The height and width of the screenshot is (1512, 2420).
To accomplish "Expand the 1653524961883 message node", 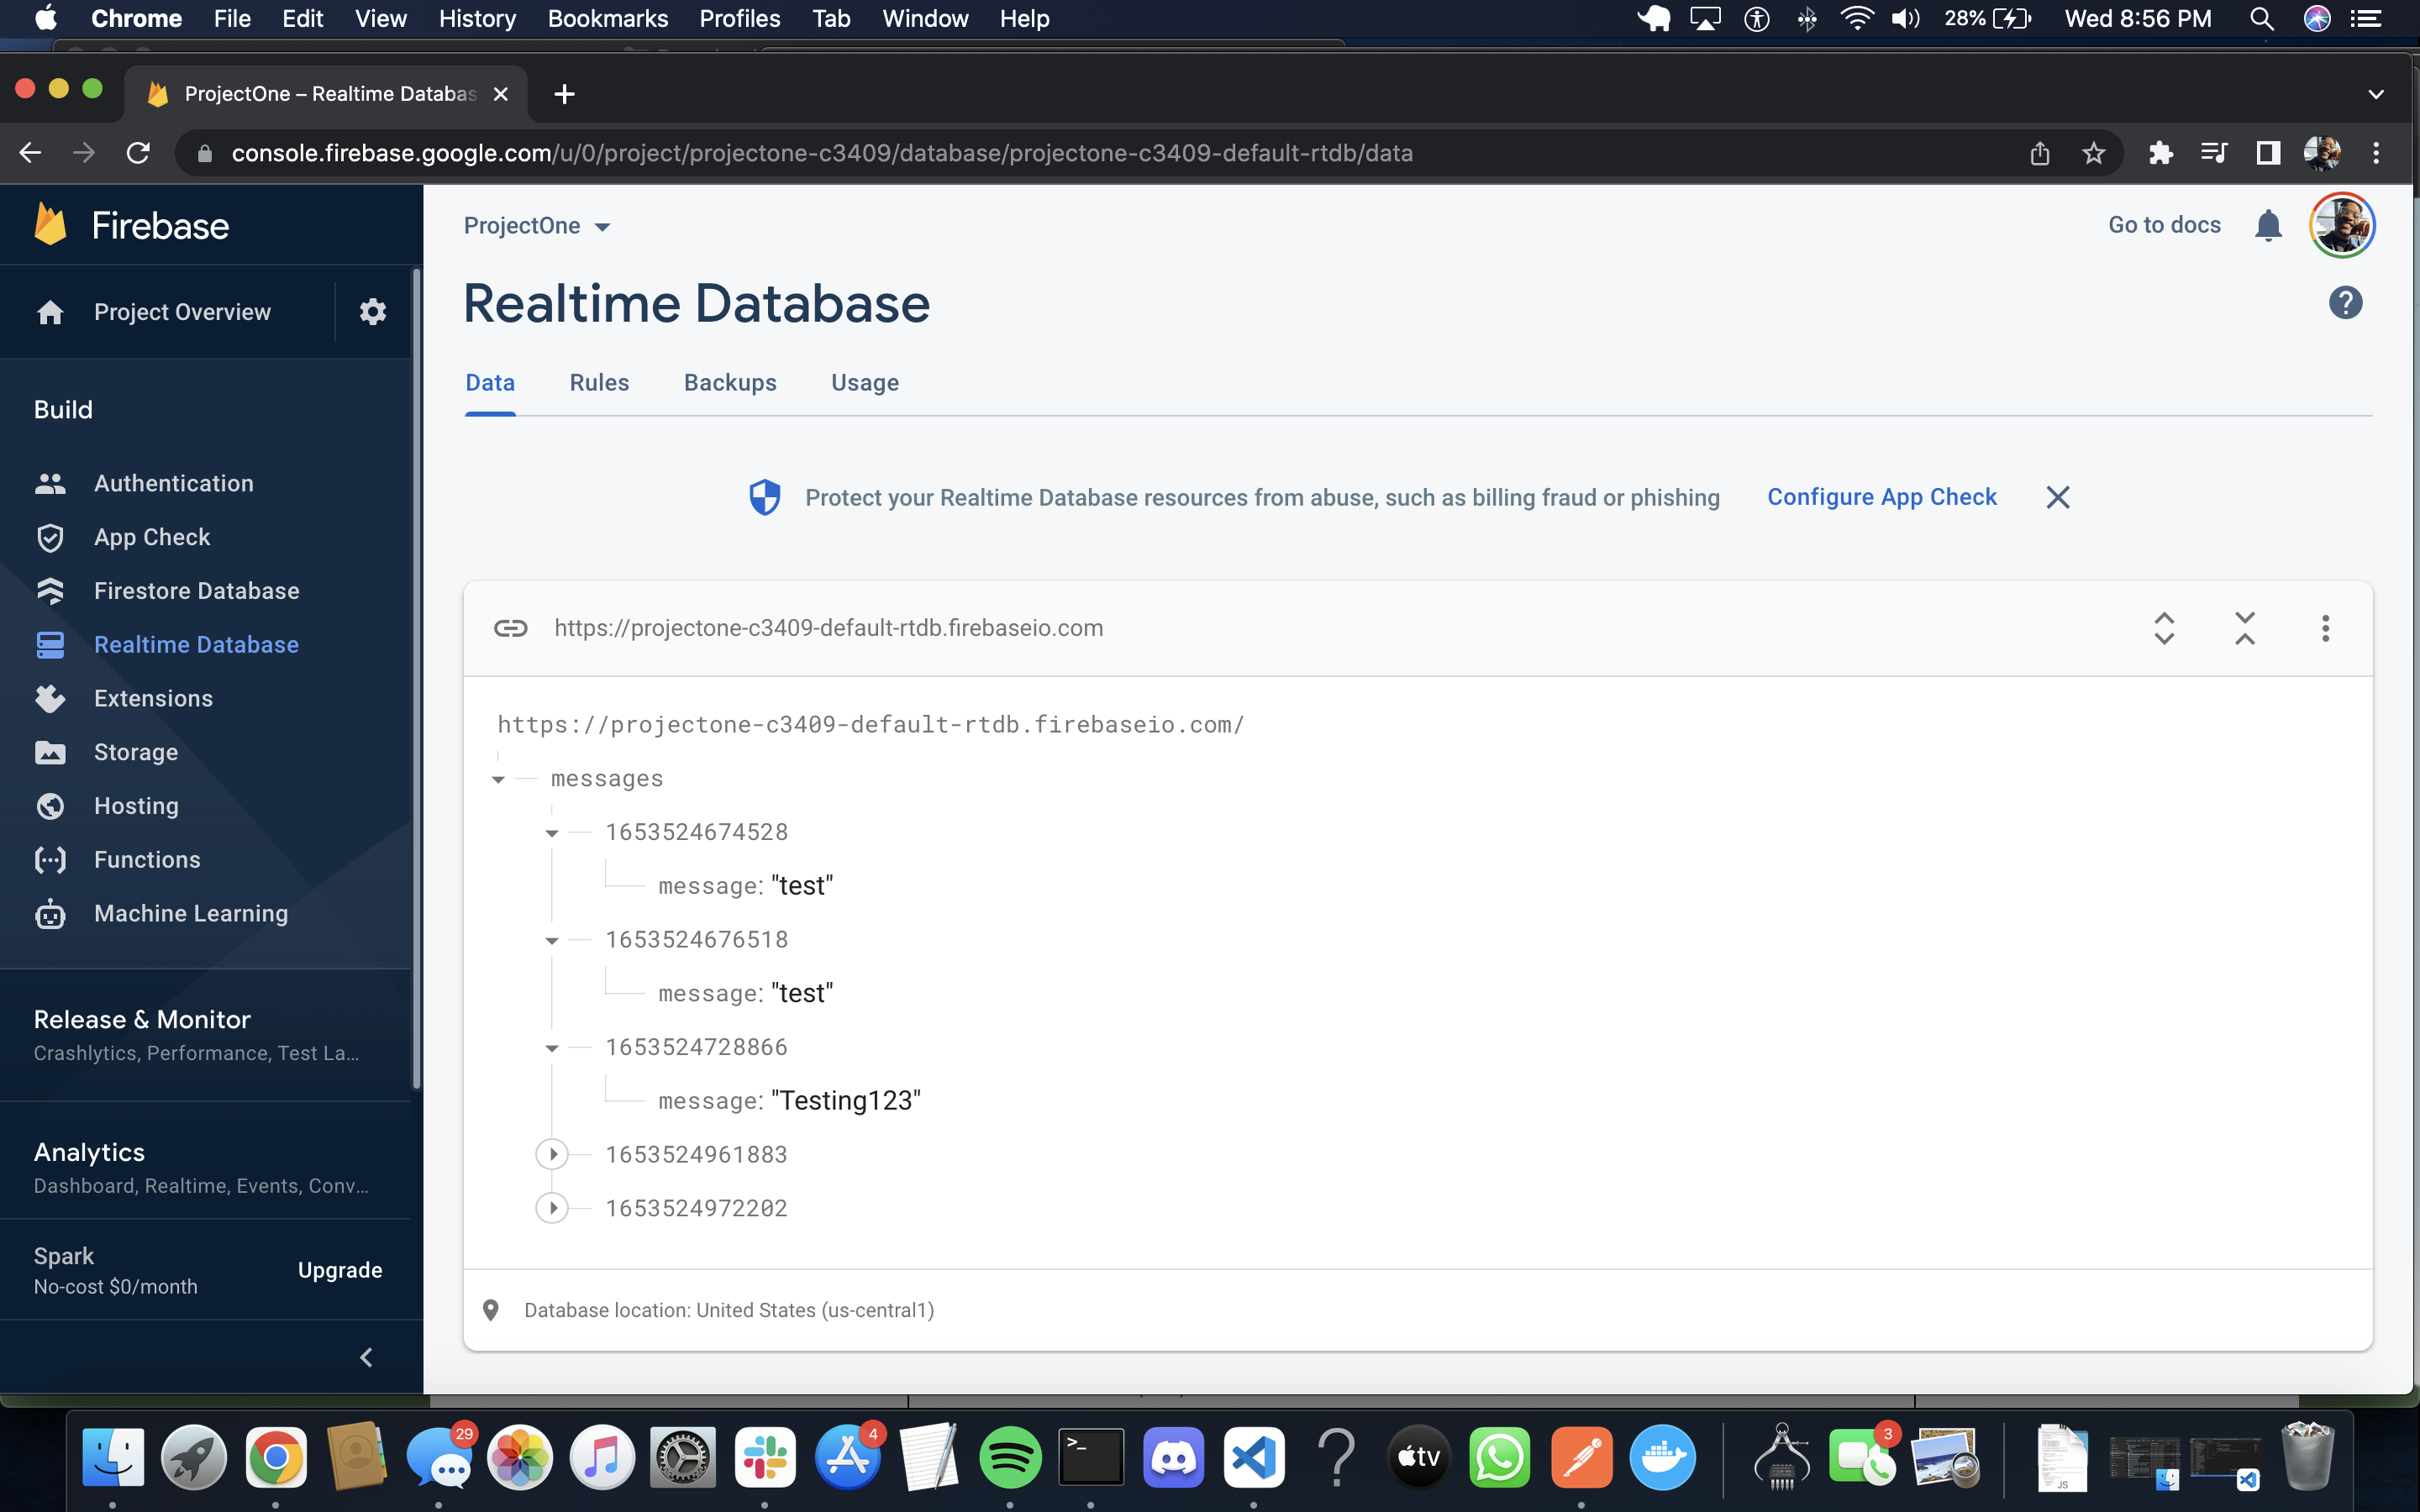I will (x=553, y=1153).
